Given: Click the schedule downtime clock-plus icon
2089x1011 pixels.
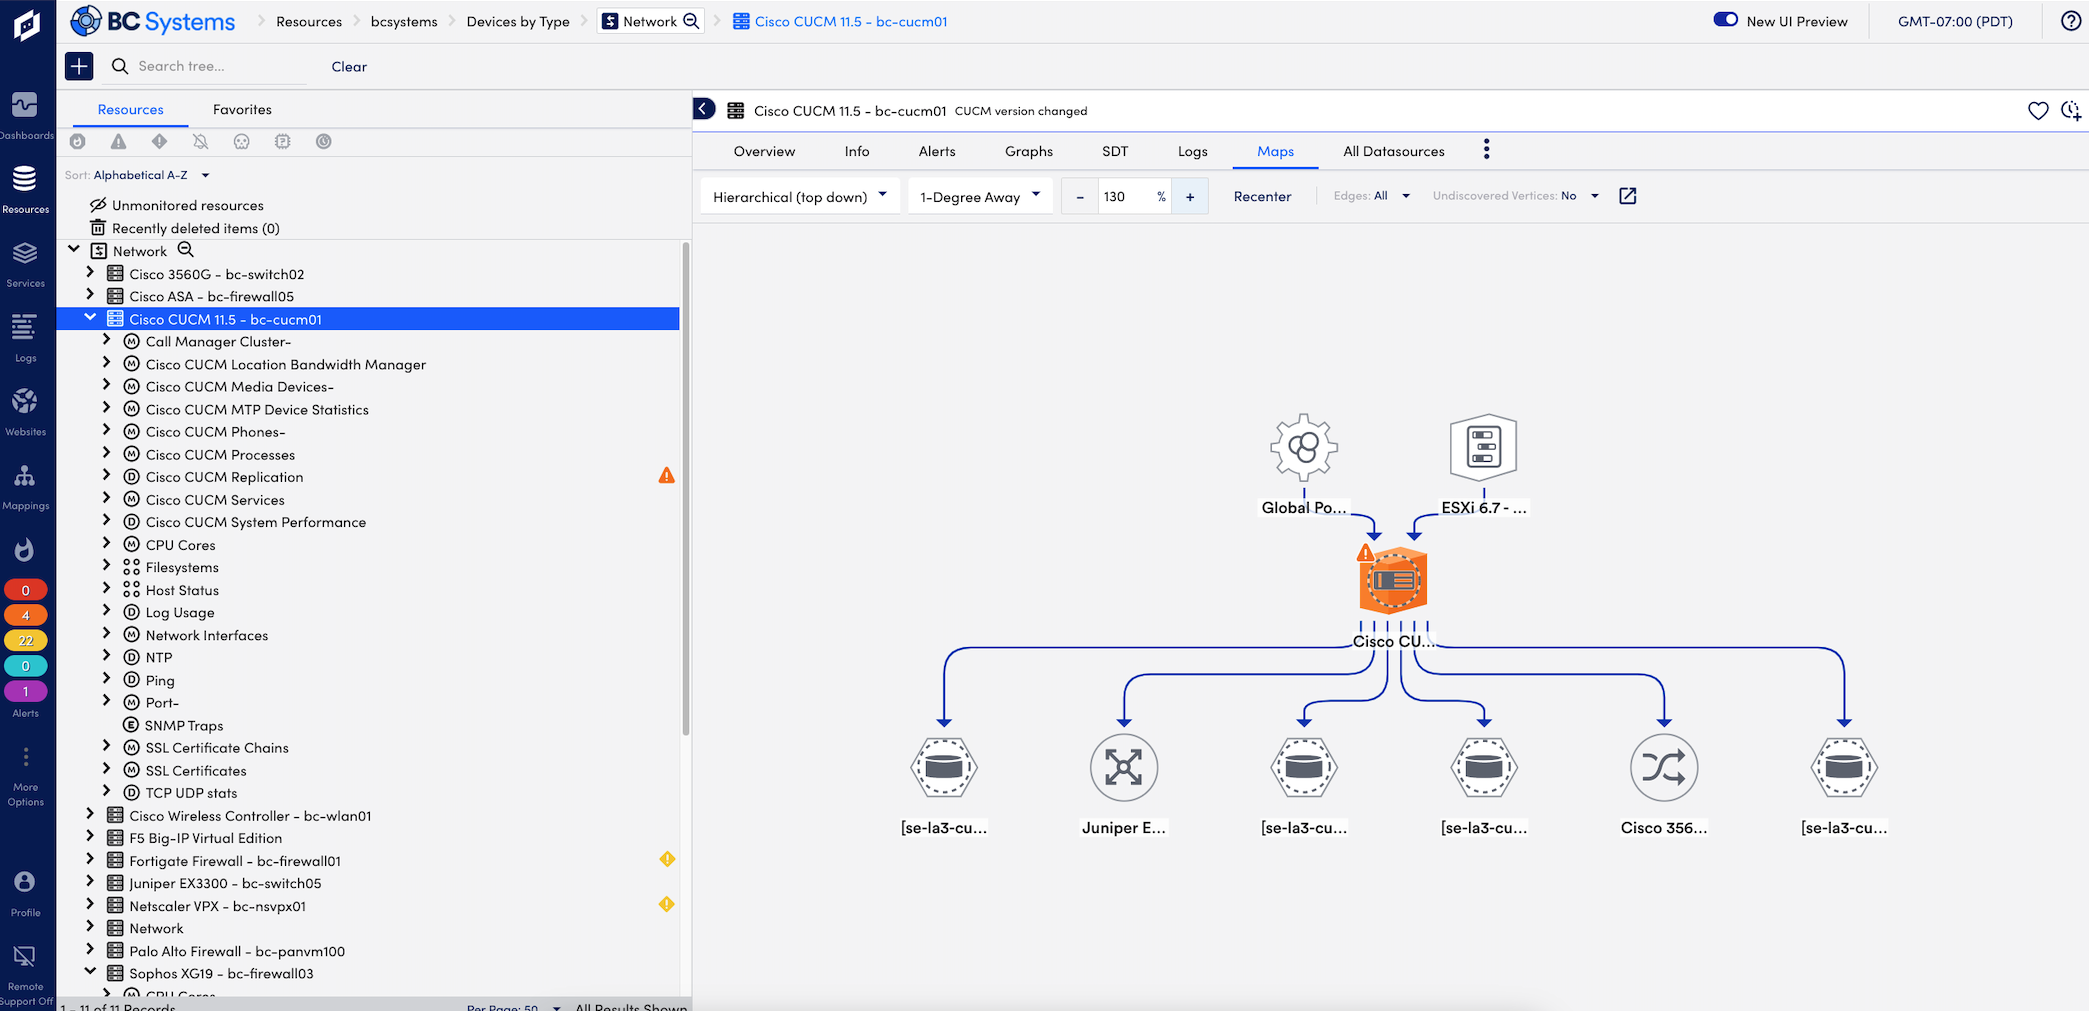Looking at the screenshot, I should [x=2071, y=111].
